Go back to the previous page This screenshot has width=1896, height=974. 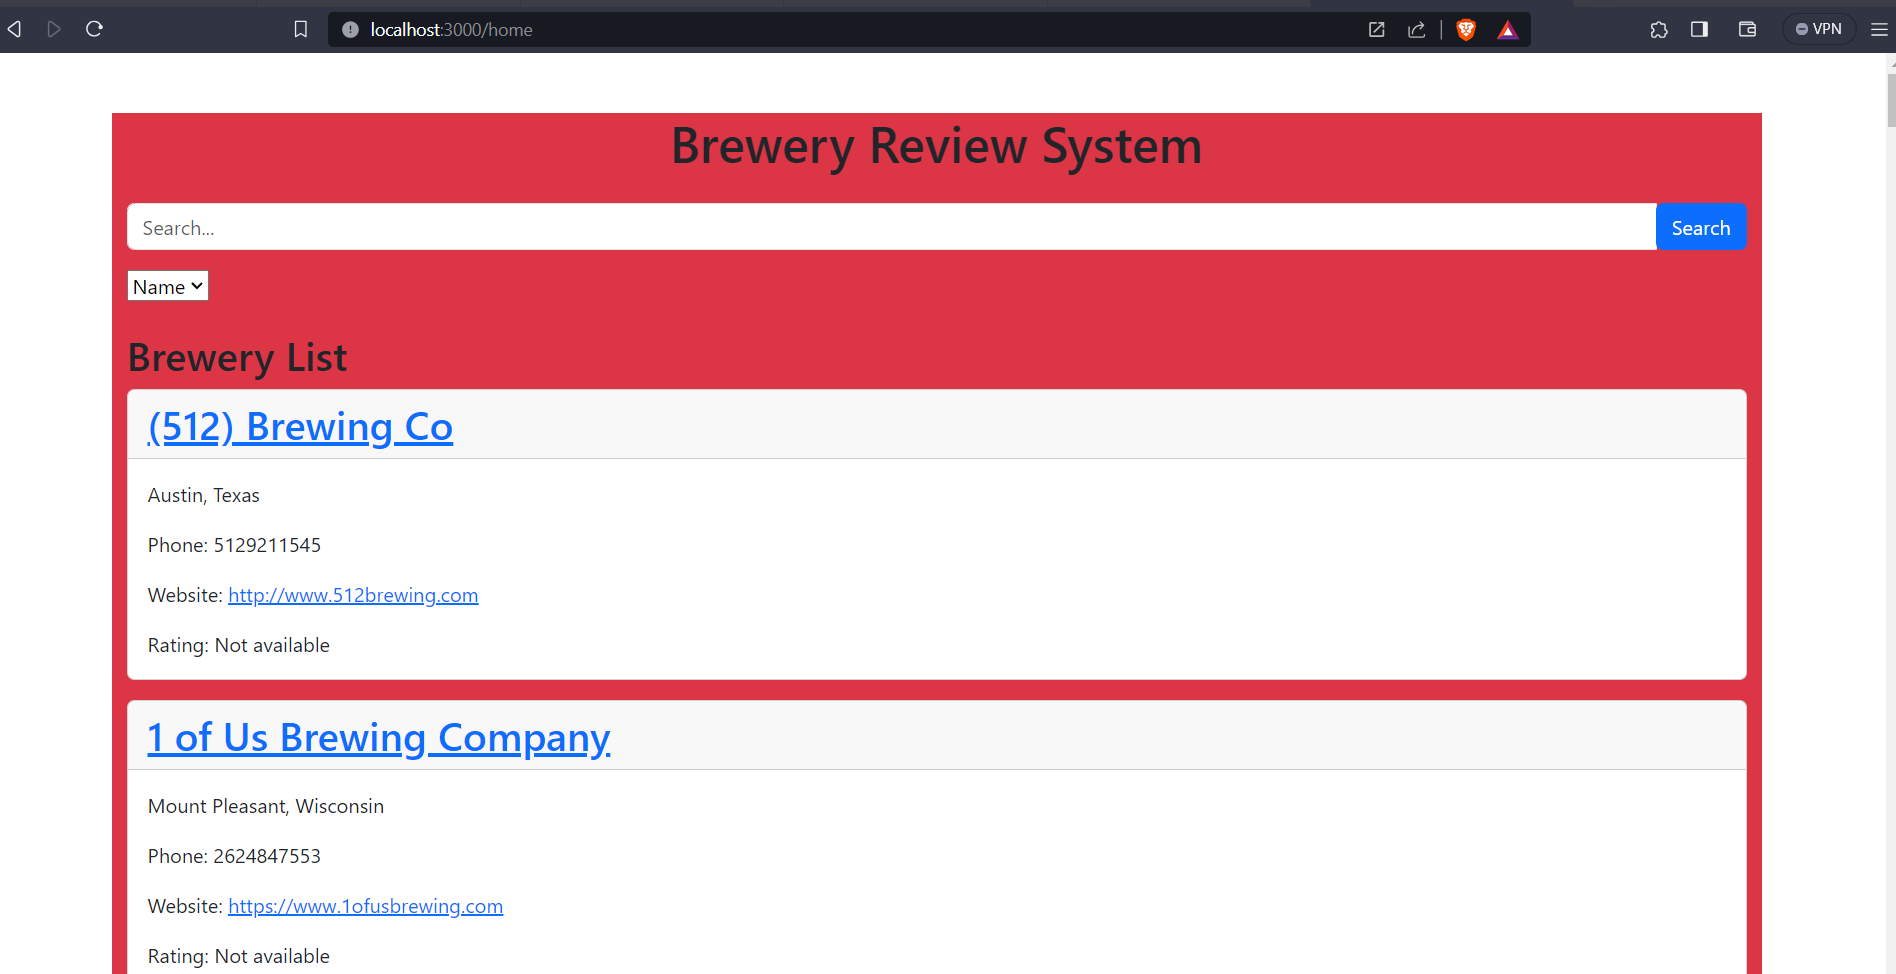[x=14, y=29]
